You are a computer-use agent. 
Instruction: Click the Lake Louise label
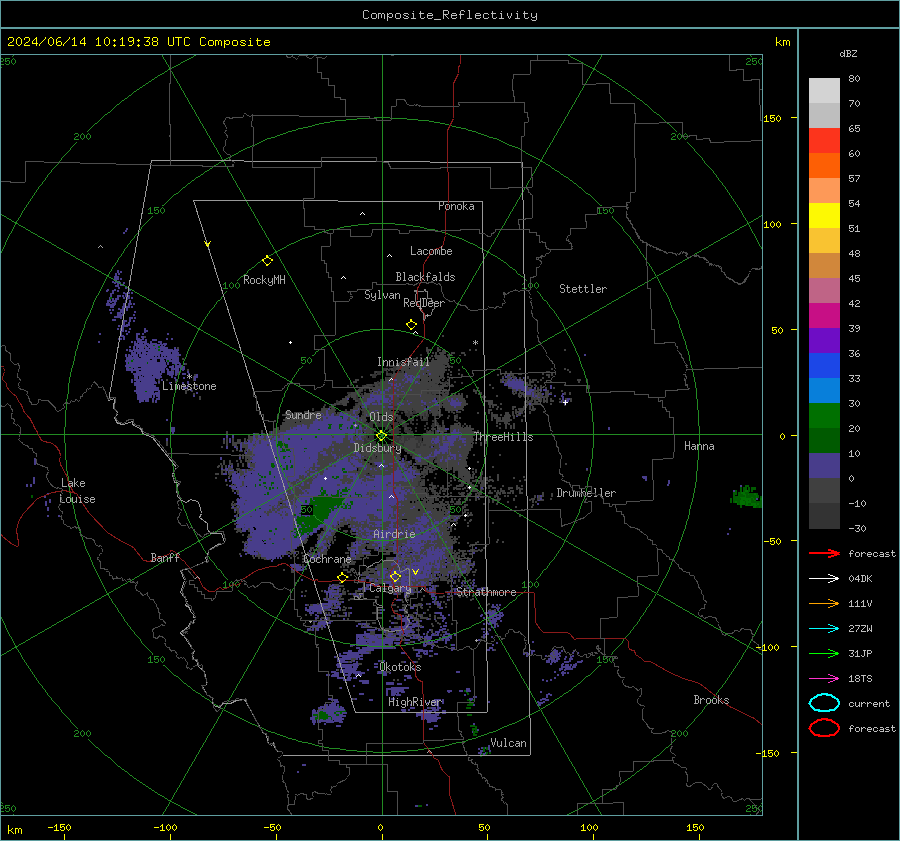77,491
